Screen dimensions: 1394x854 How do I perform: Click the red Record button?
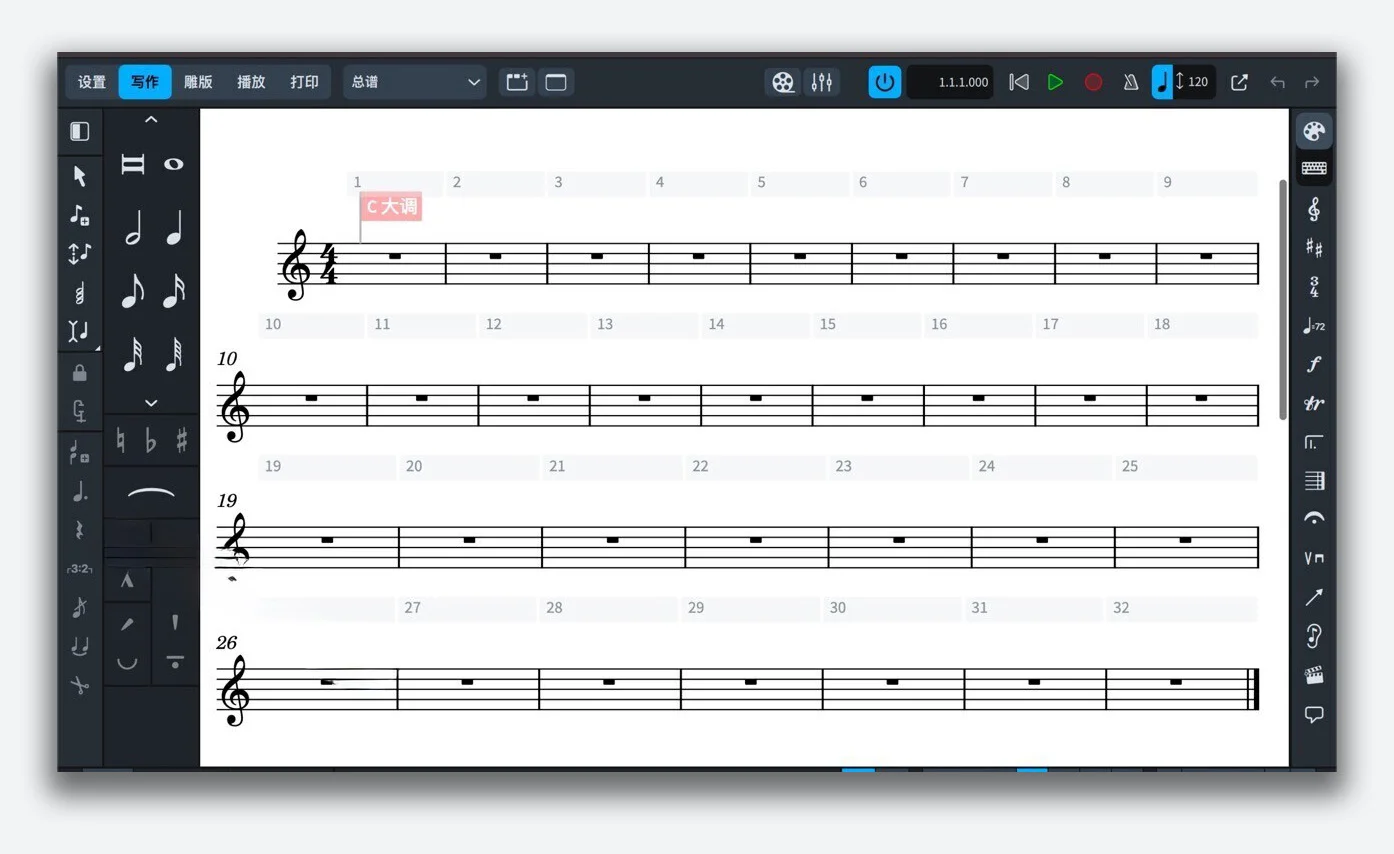pyautogui.click(x=1093, y=82)
